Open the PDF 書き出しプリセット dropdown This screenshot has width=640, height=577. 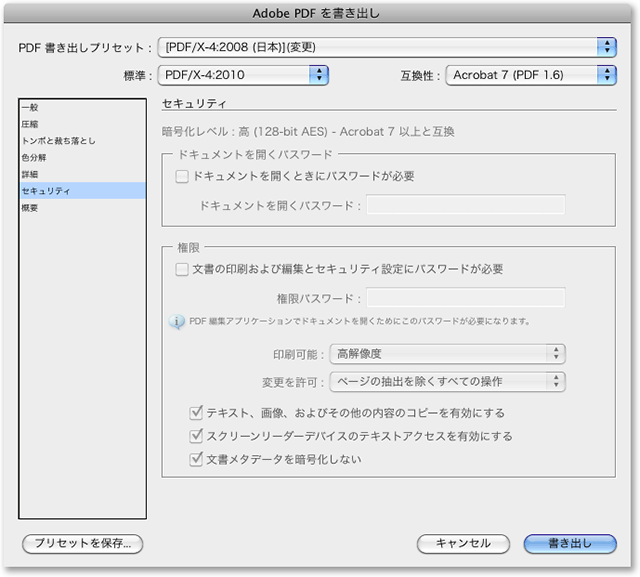387,47
